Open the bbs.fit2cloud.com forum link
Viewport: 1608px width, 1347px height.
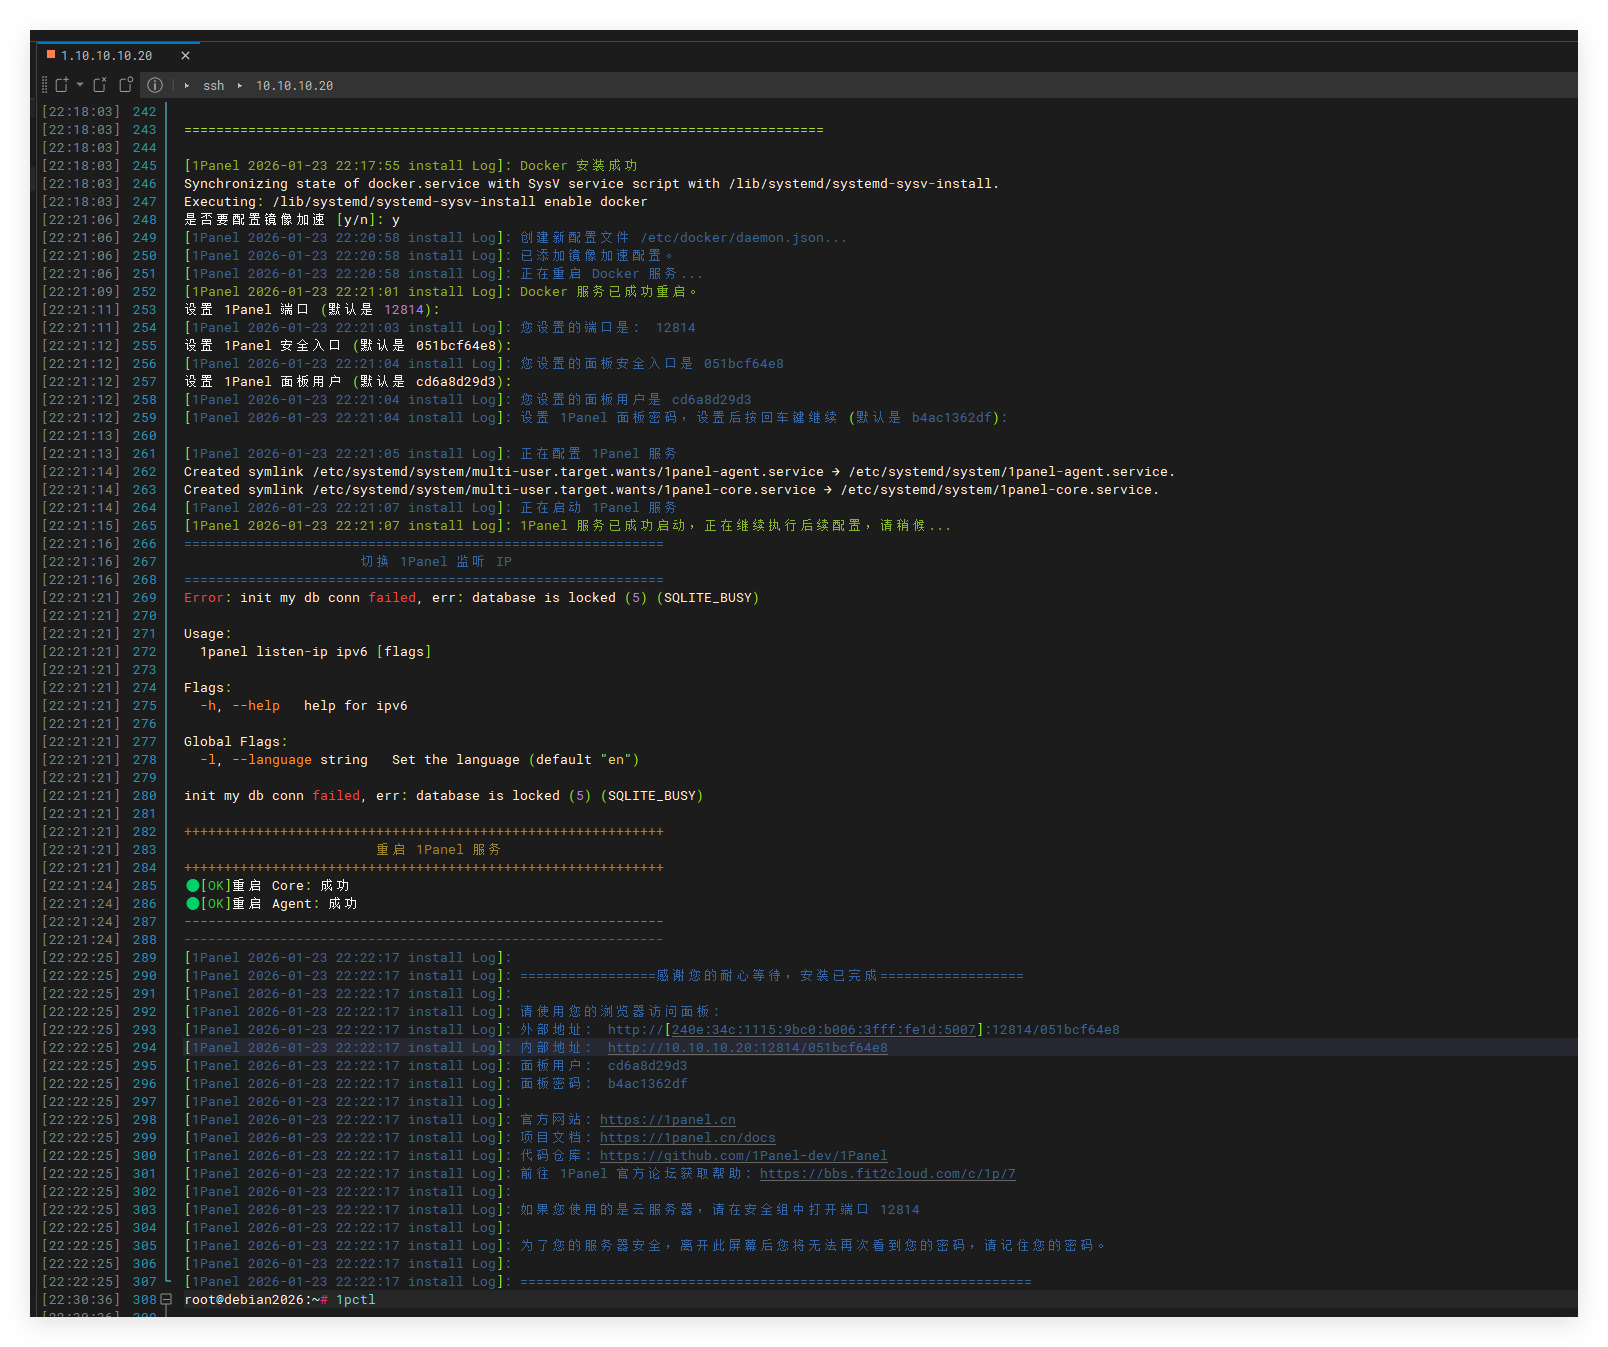point(887,1174)
